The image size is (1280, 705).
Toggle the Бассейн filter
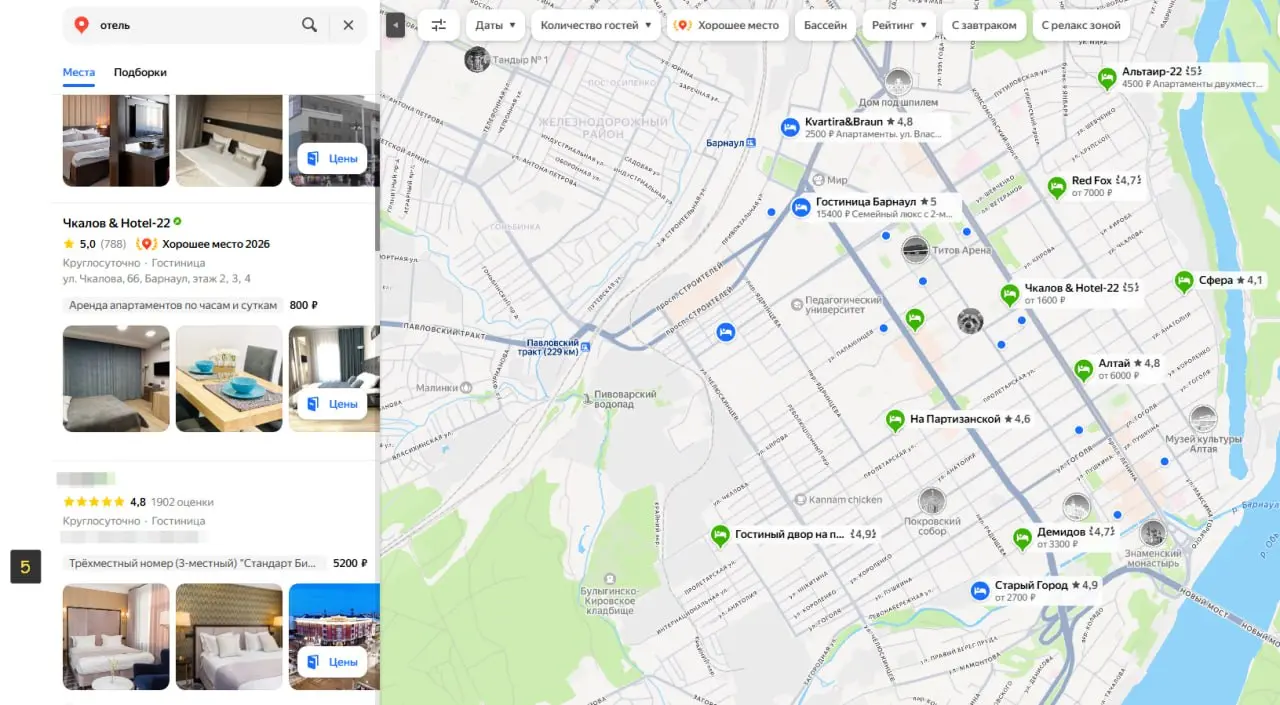pyautogui.click(x=826, y=25)
